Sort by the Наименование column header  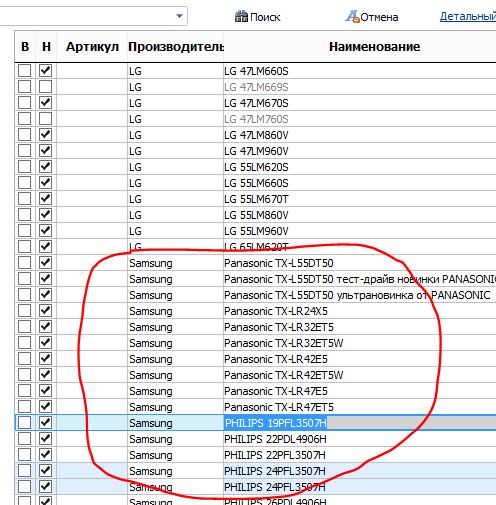374,47
